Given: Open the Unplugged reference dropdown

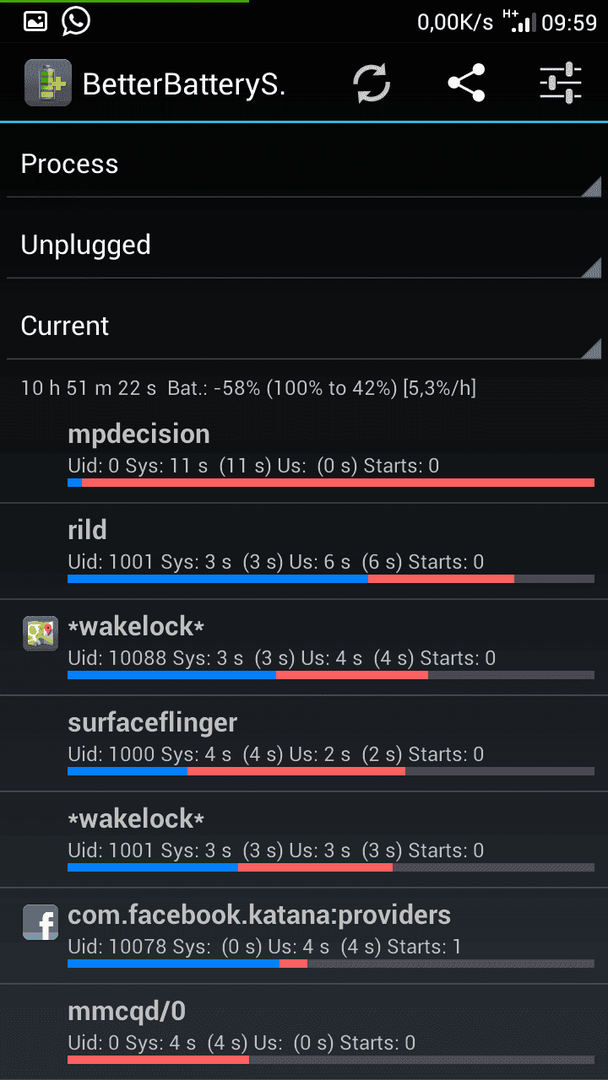Looking at the screenshot, I should [x=304, y=245].
